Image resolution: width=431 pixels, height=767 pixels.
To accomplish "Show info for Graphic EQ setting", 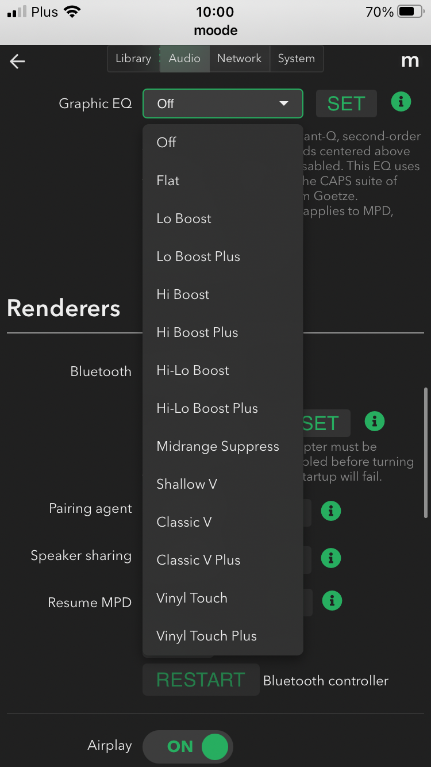I will tap(401, 102).
